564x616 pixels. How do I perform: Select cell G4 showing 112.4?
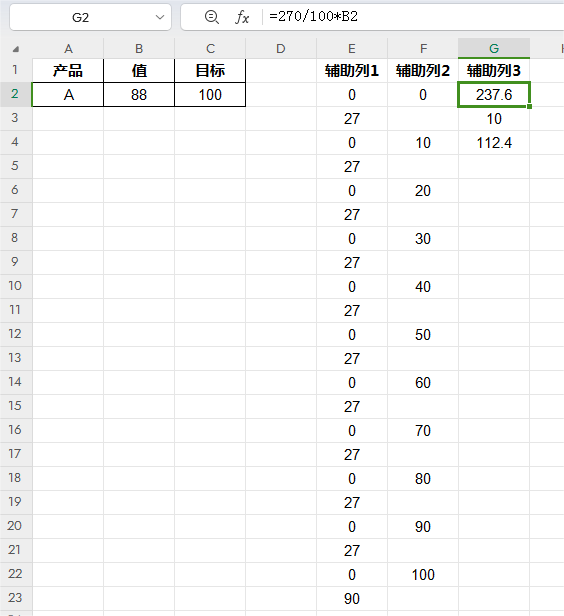(494, 143)
